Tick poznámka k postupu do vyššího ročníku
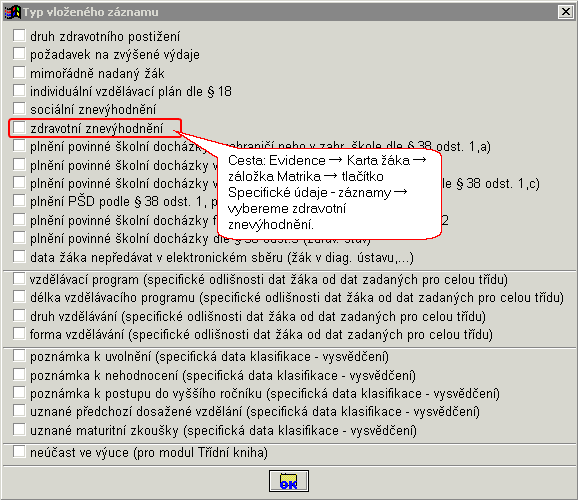578x500 pixels. point(19,393)
